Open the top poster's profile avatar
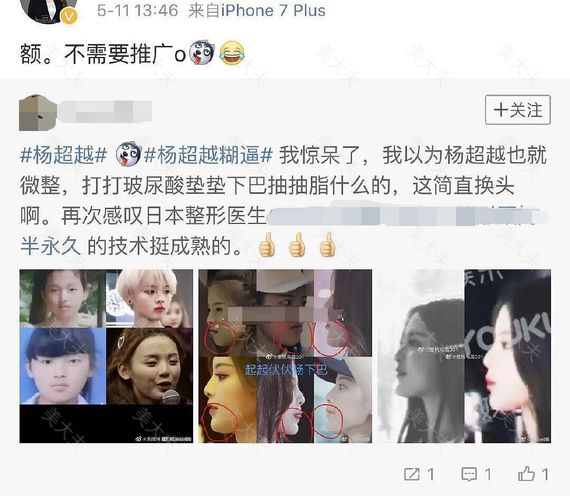This screenshot has height=496, width=570. [x=48, y=9]
